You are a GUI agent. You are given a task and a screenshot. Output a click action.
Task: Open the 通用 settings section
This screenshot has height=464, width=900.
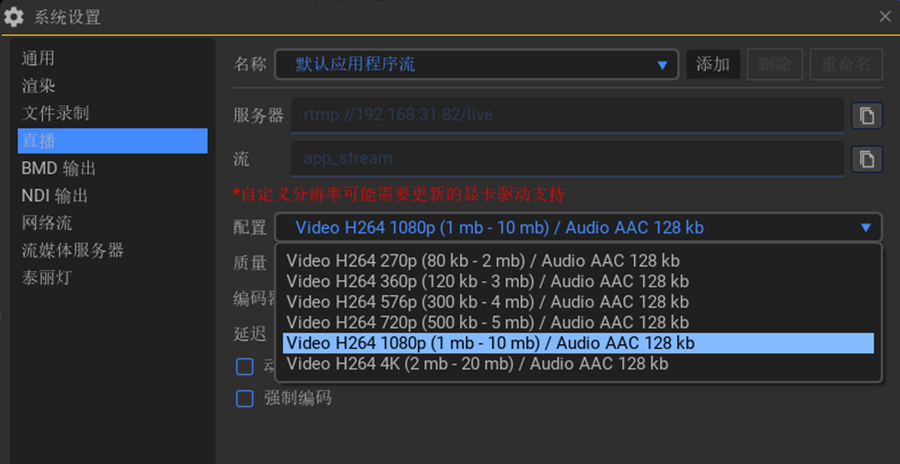[x=38, y=59]
